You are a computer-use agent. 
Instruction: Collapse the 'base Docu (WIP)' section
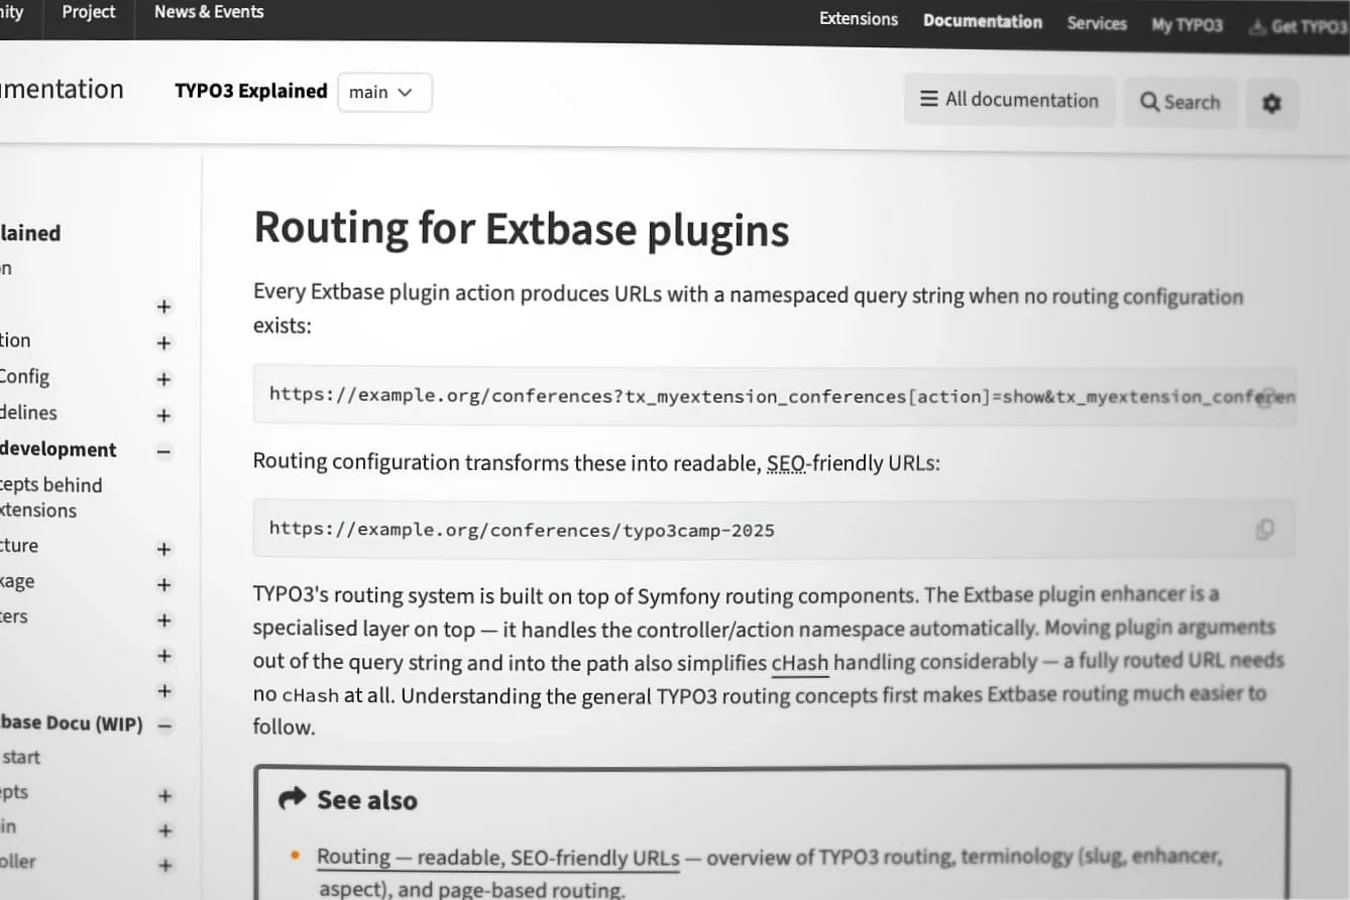click(165, 726)
